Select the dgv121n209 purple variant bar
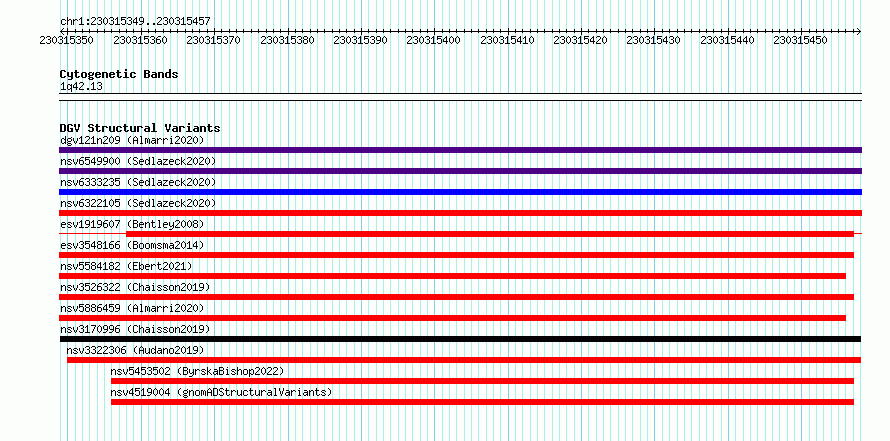890x441 pixels. click(x=460, y=150)
